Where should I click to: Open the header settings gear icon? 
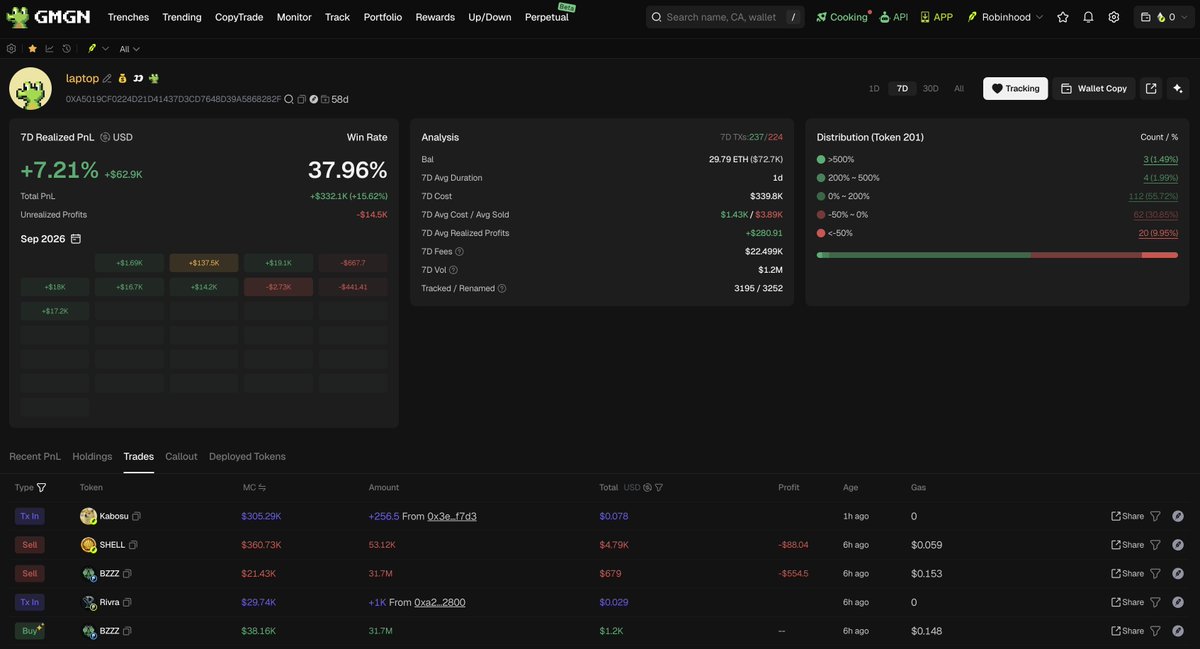click(x=1114, y=17)
